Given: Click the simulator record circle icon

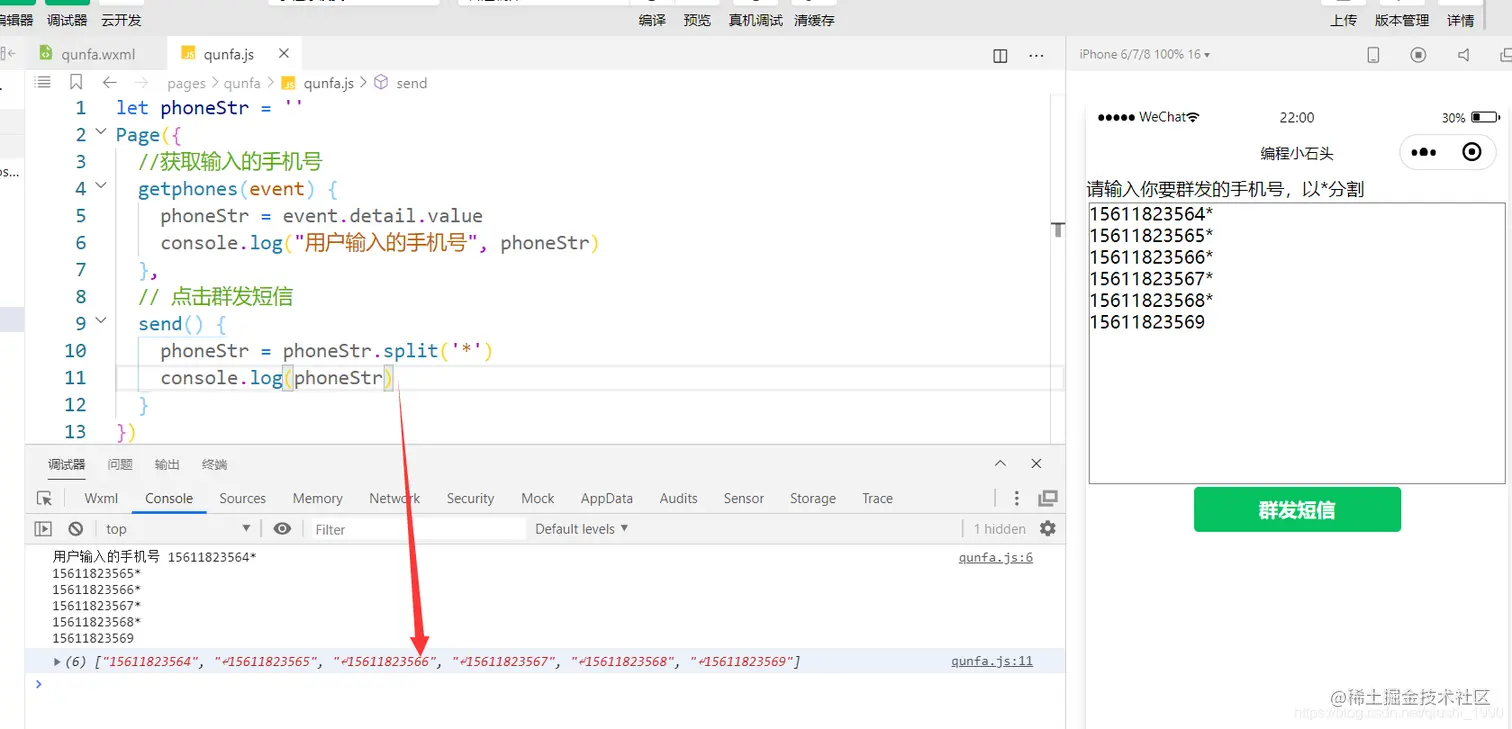Looking at the screenshot, I should (x=1418, y=55).
